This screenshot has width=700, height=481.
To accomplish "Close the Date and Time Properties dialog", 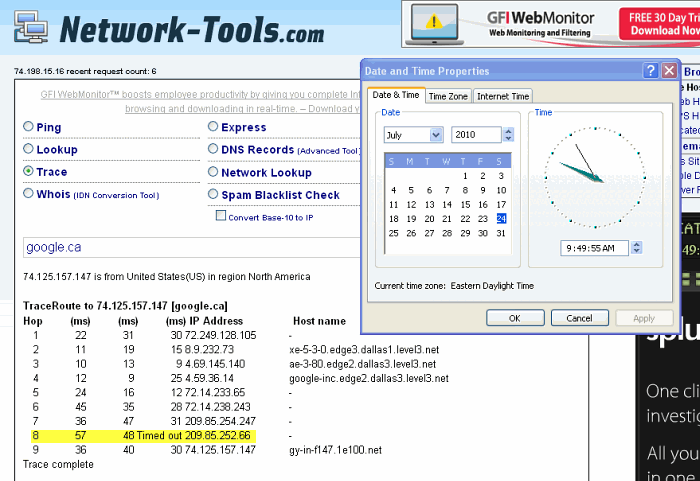I will click(x=669, y=71).
